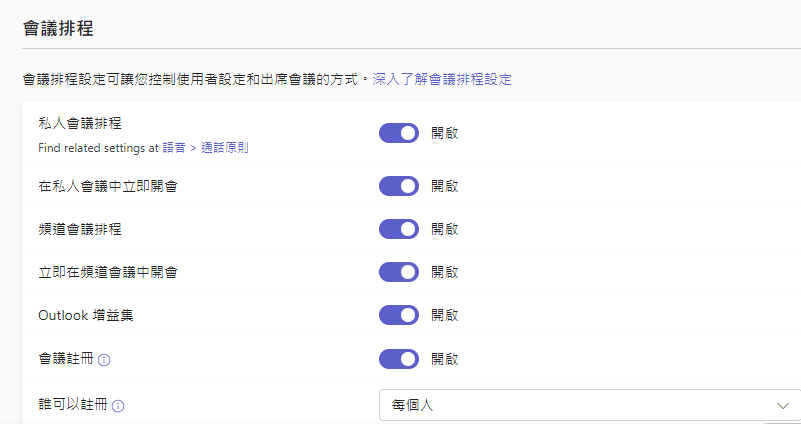Select the 會議註冊 label text
The image size is (801, 424).
[x=66, y=359]
